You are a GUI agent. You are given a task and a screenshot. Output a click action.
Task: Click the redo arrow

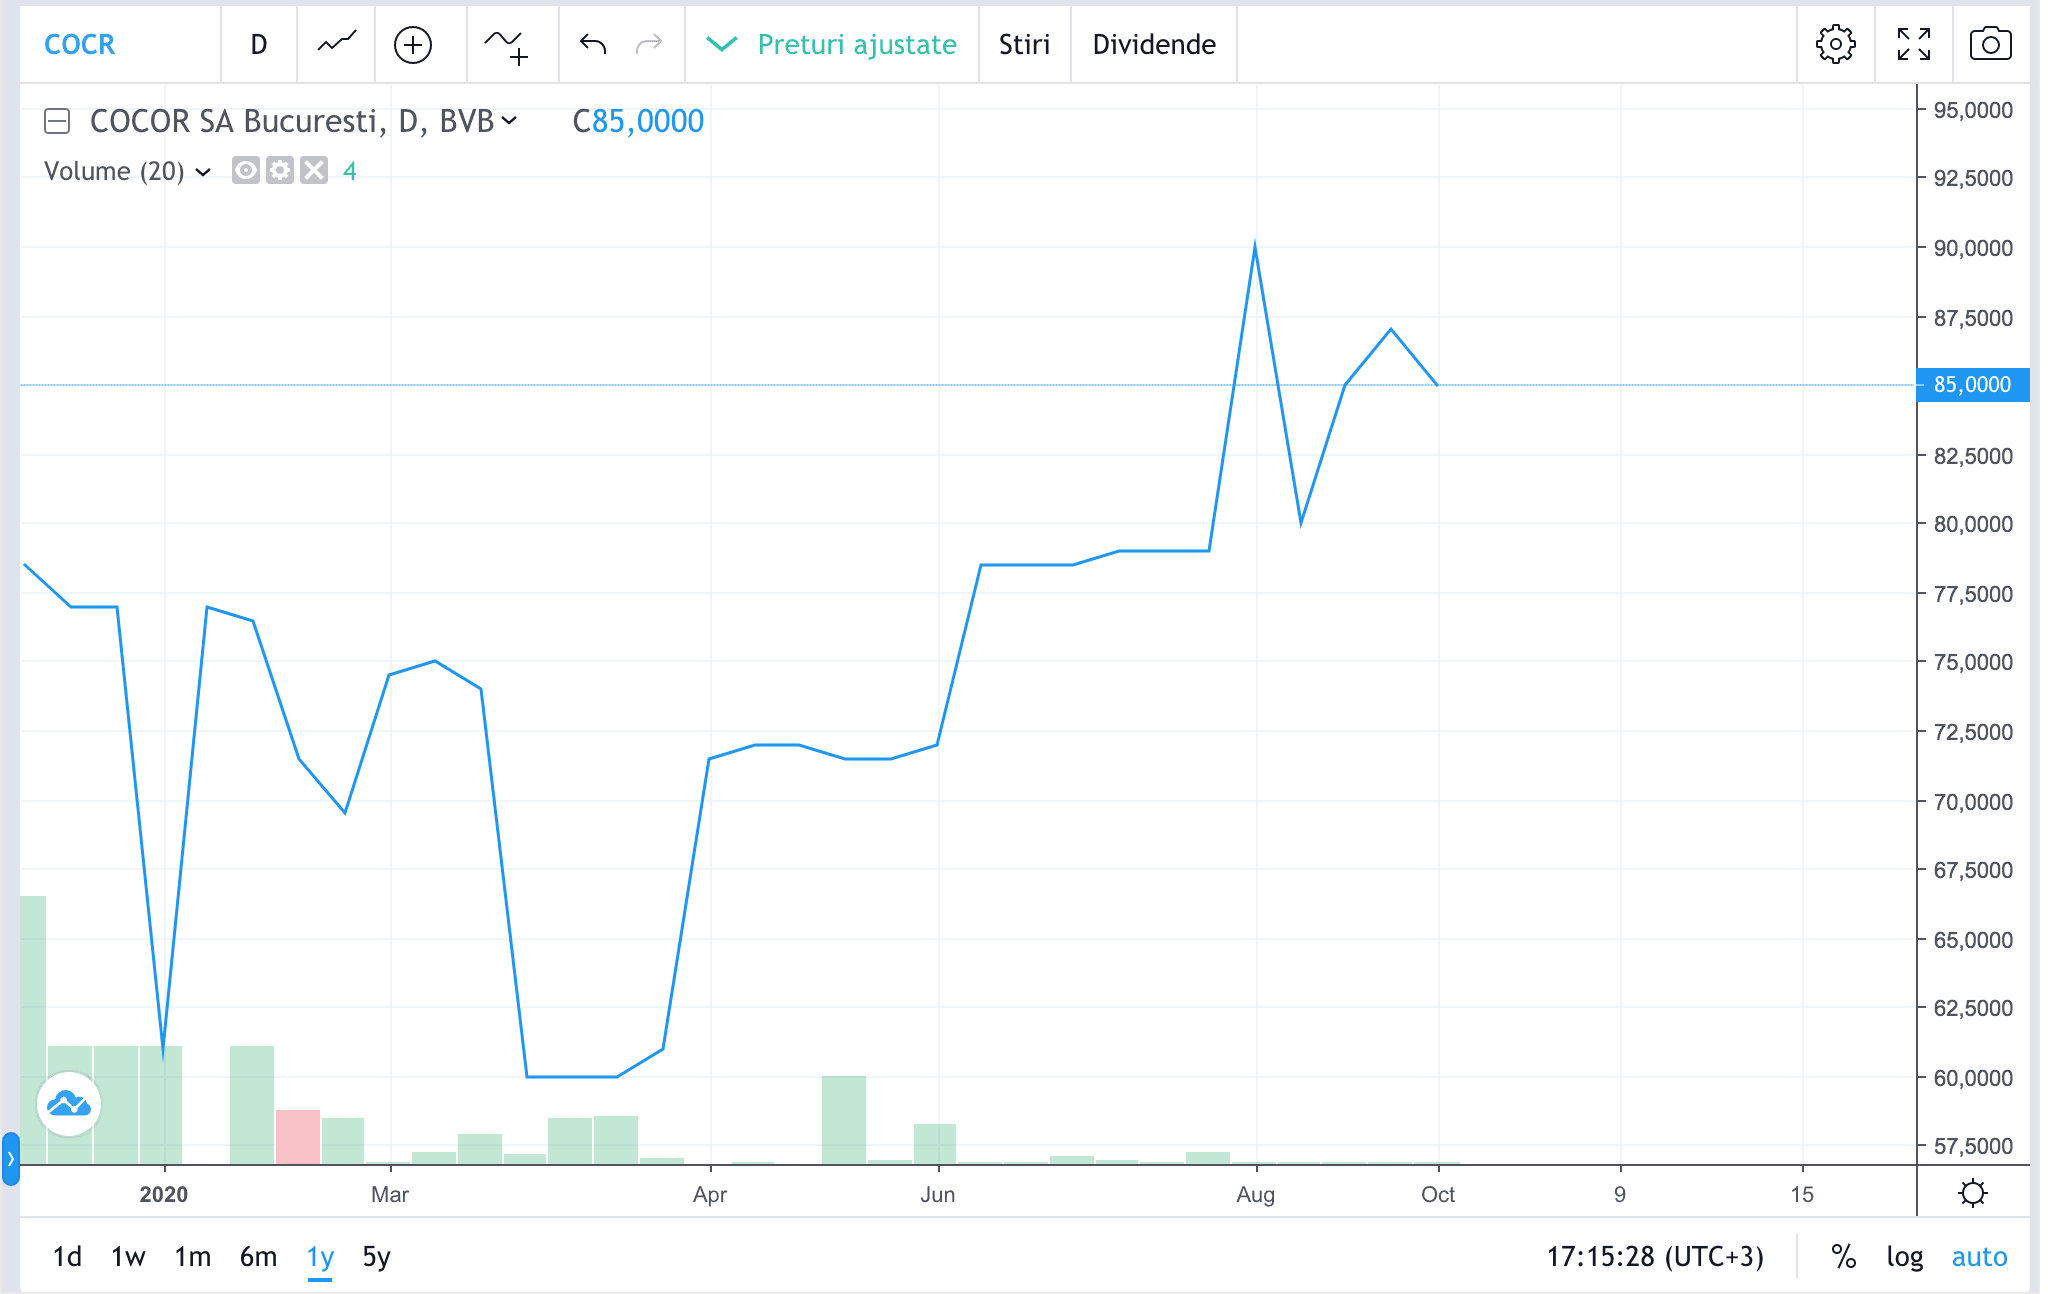pos(650,44)
